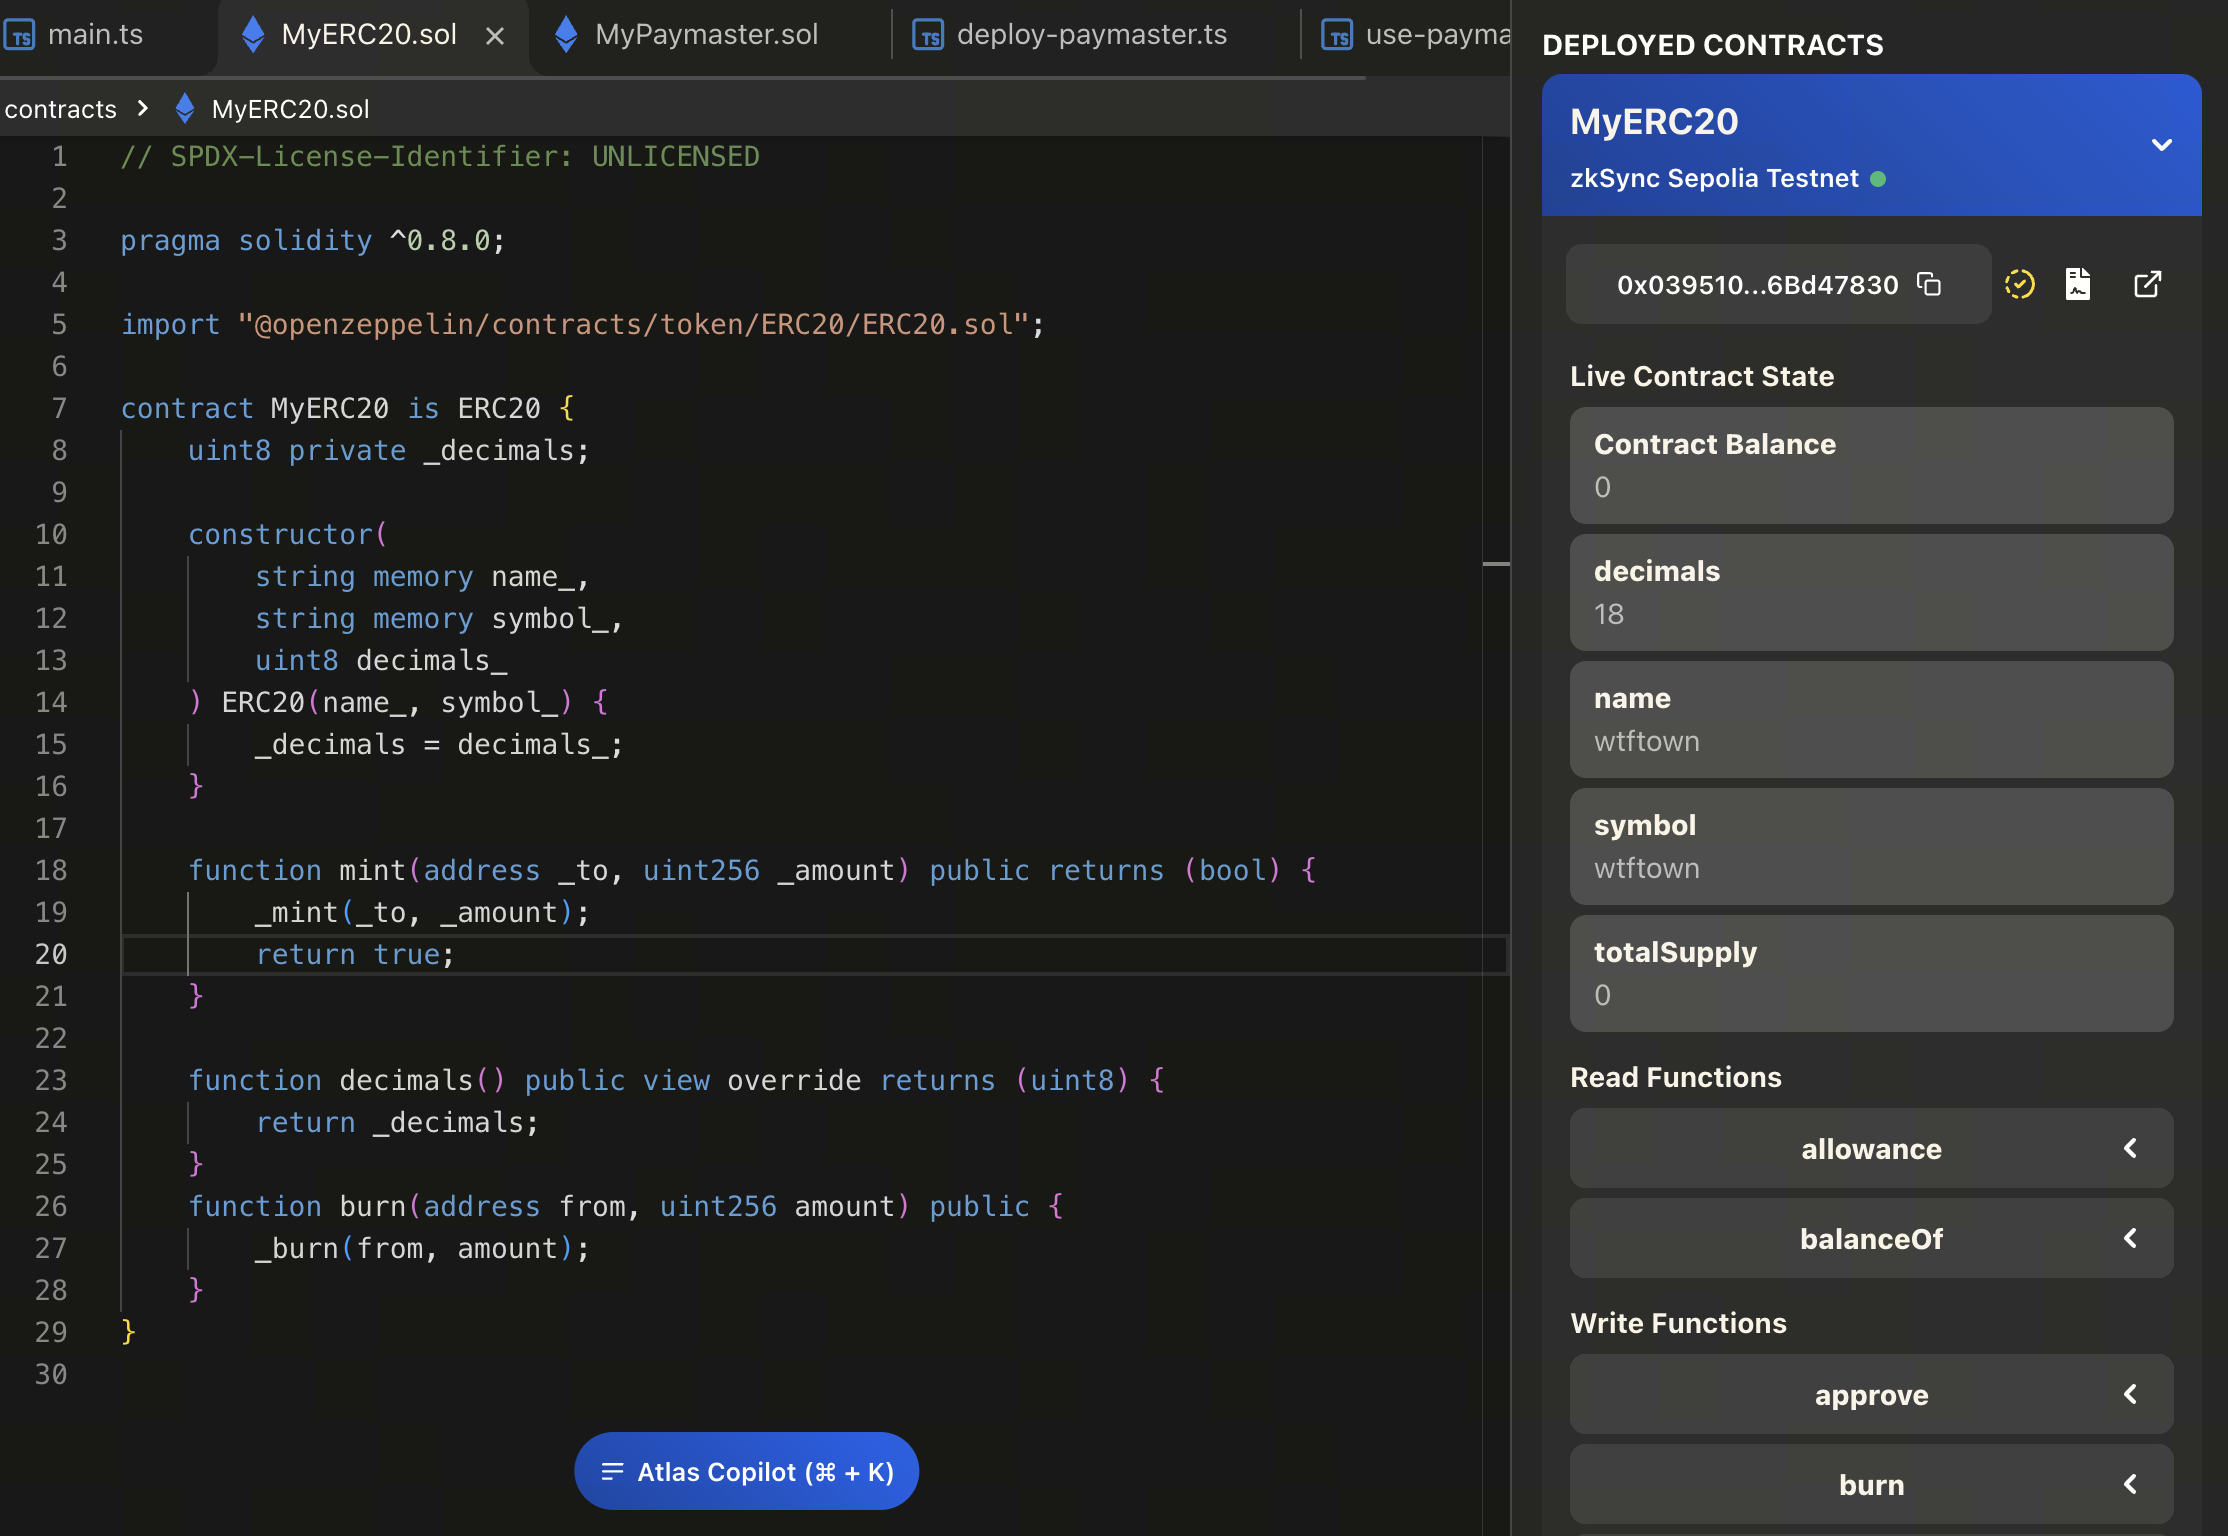Click the Atlas Copilot menu lines icon
The width and height of the screenshot is (2228, 1536).
click(612, 1471)
